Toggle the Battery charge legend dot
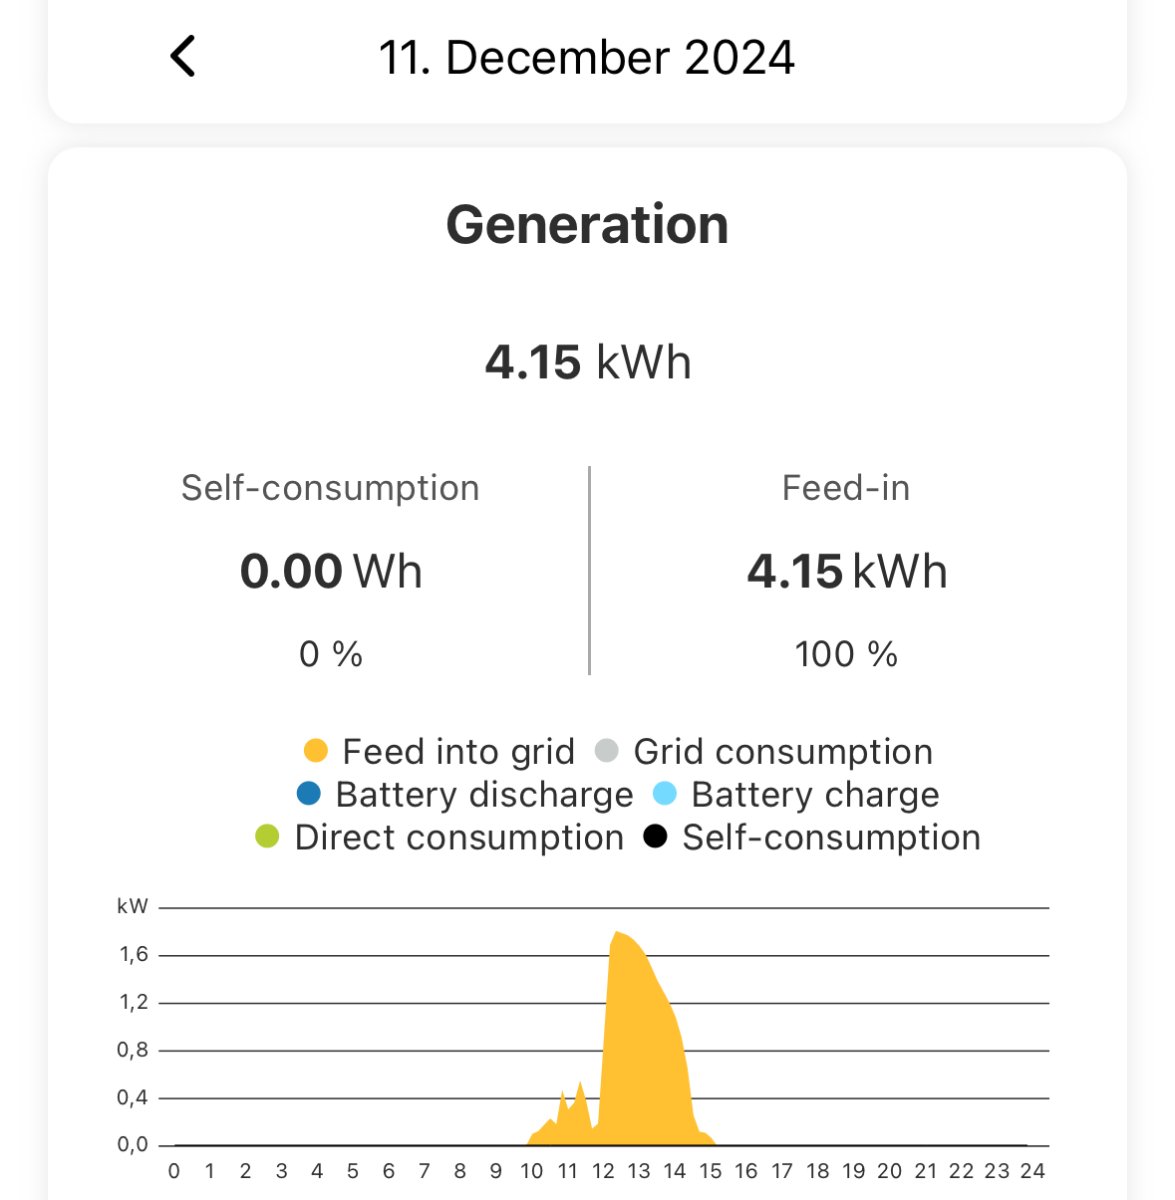The height and width of the screenshot is (1200, 1175). point(665,794)
